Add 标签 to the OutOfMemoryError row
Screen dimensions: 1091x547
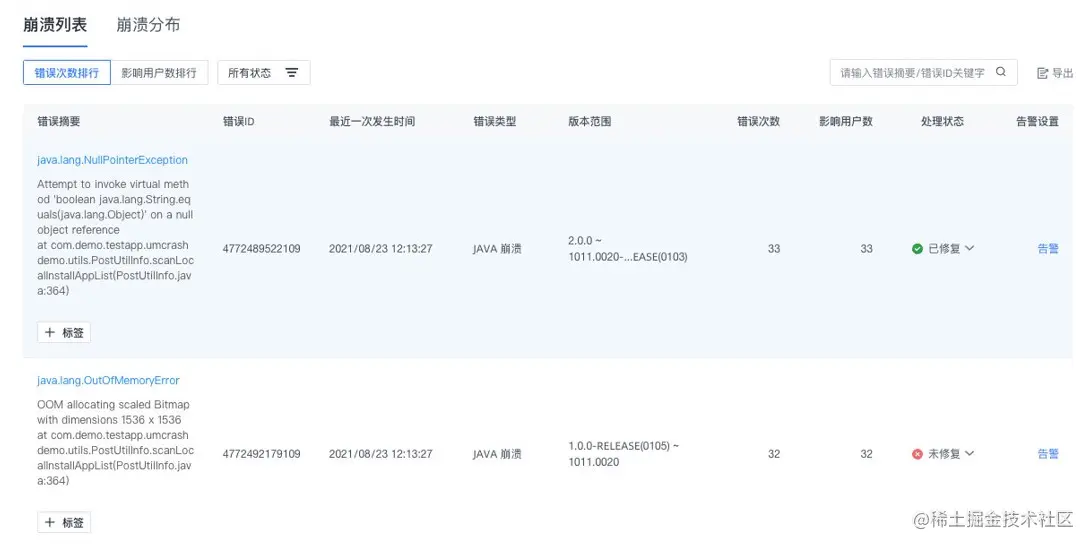tap(64, 522)
